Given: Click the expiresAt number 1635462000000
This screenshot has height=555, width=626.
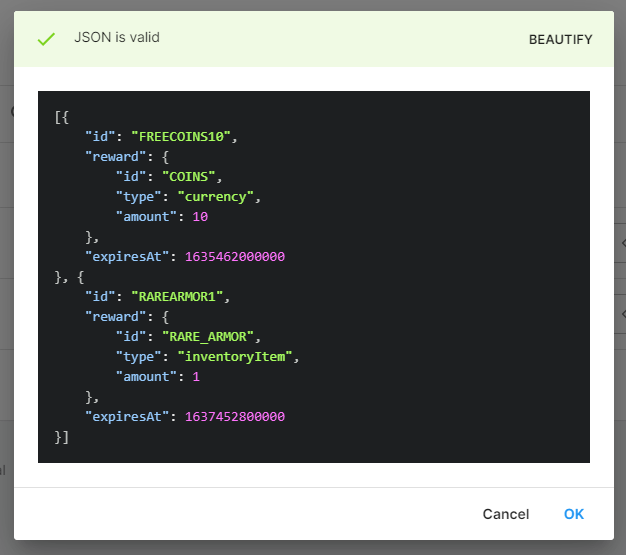Looking at the screenshot, I should [x=234, y=256].
